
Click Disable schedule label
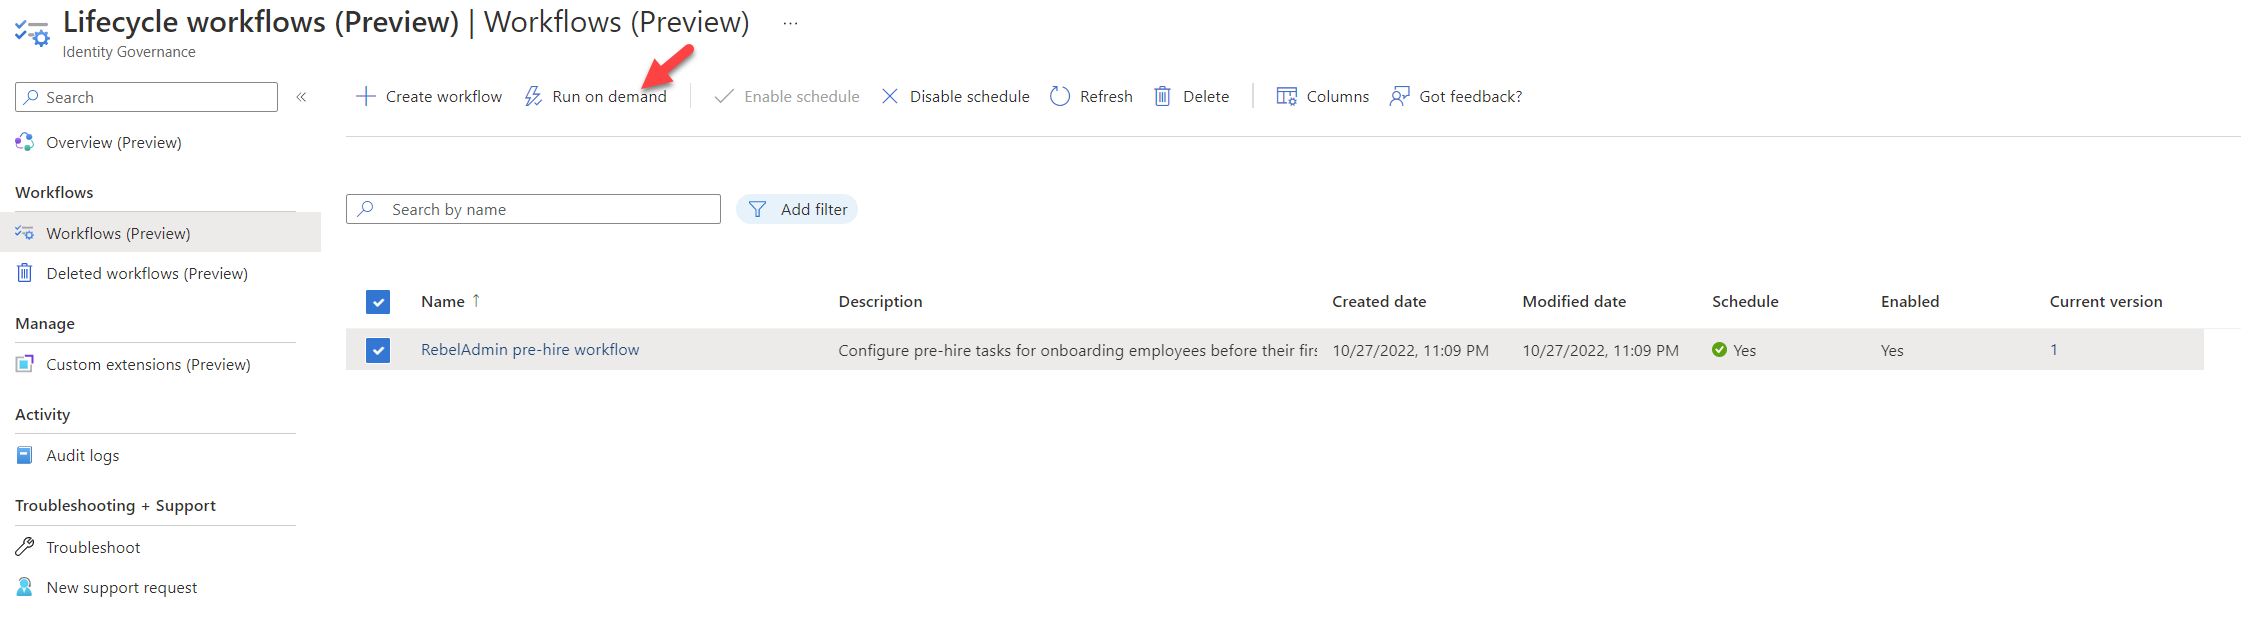(x=970, y=96)
